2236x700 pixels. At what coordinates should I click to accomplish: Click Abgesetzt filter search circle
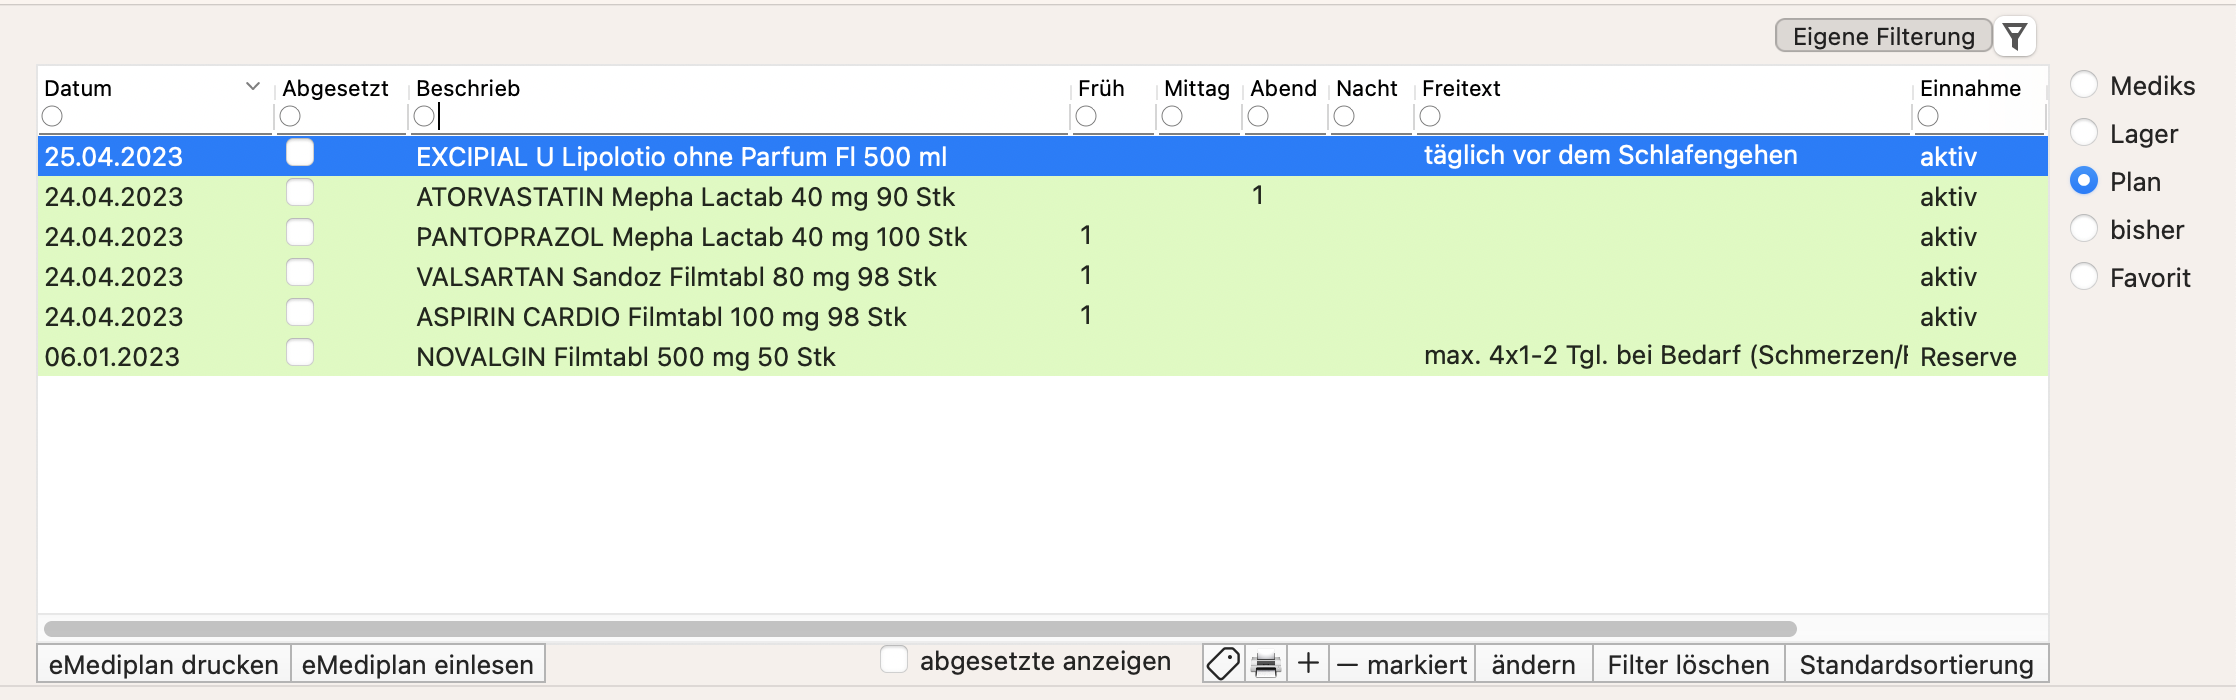(x=291, y=117)
